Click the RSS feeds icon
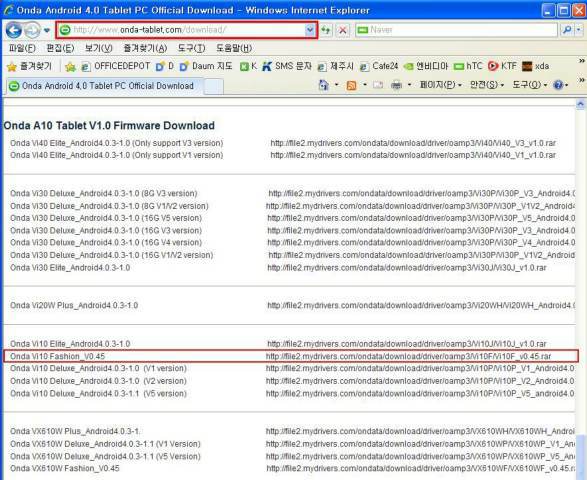Viewport: 587px width, 480px height. tap(351, 85)
